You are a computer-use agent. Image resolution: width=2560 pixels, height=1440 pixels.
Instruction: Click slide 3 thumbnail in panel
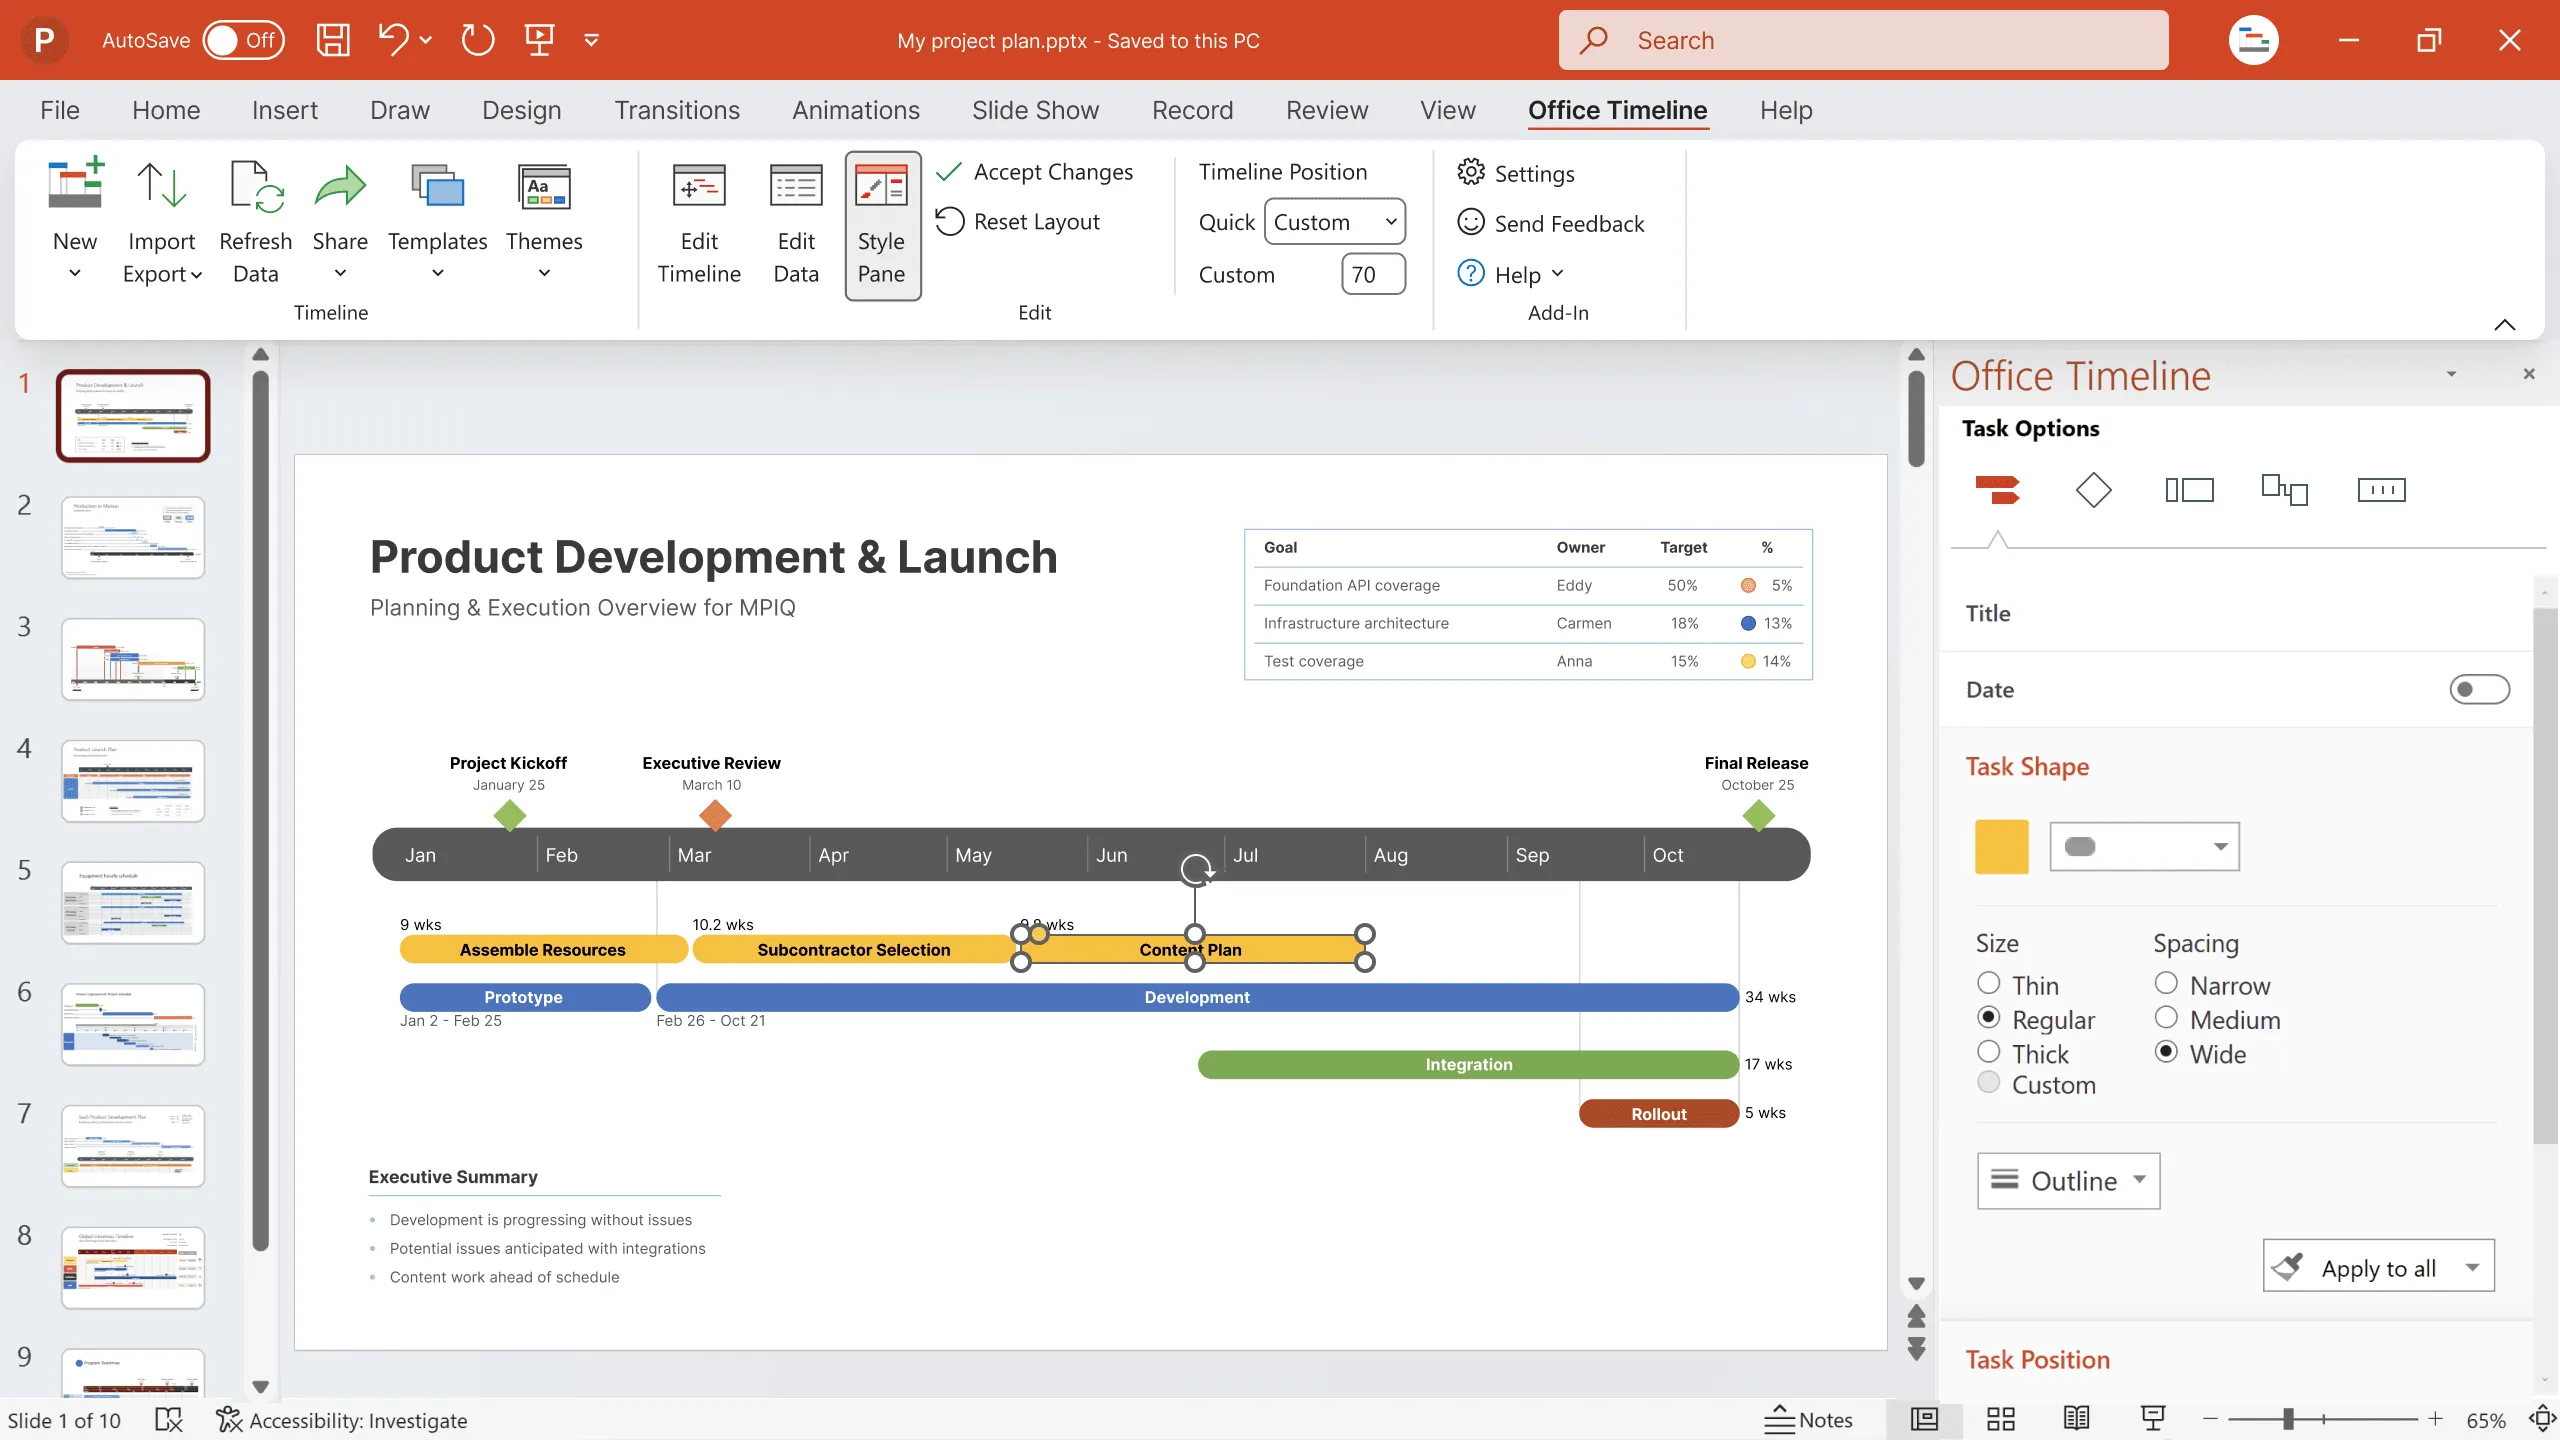(132, 659)
